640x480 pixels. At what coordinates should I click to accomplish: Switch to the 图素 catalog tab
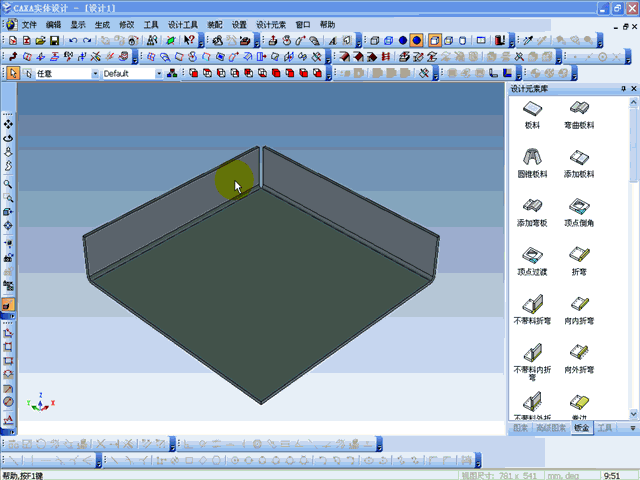tap(520, 428)
